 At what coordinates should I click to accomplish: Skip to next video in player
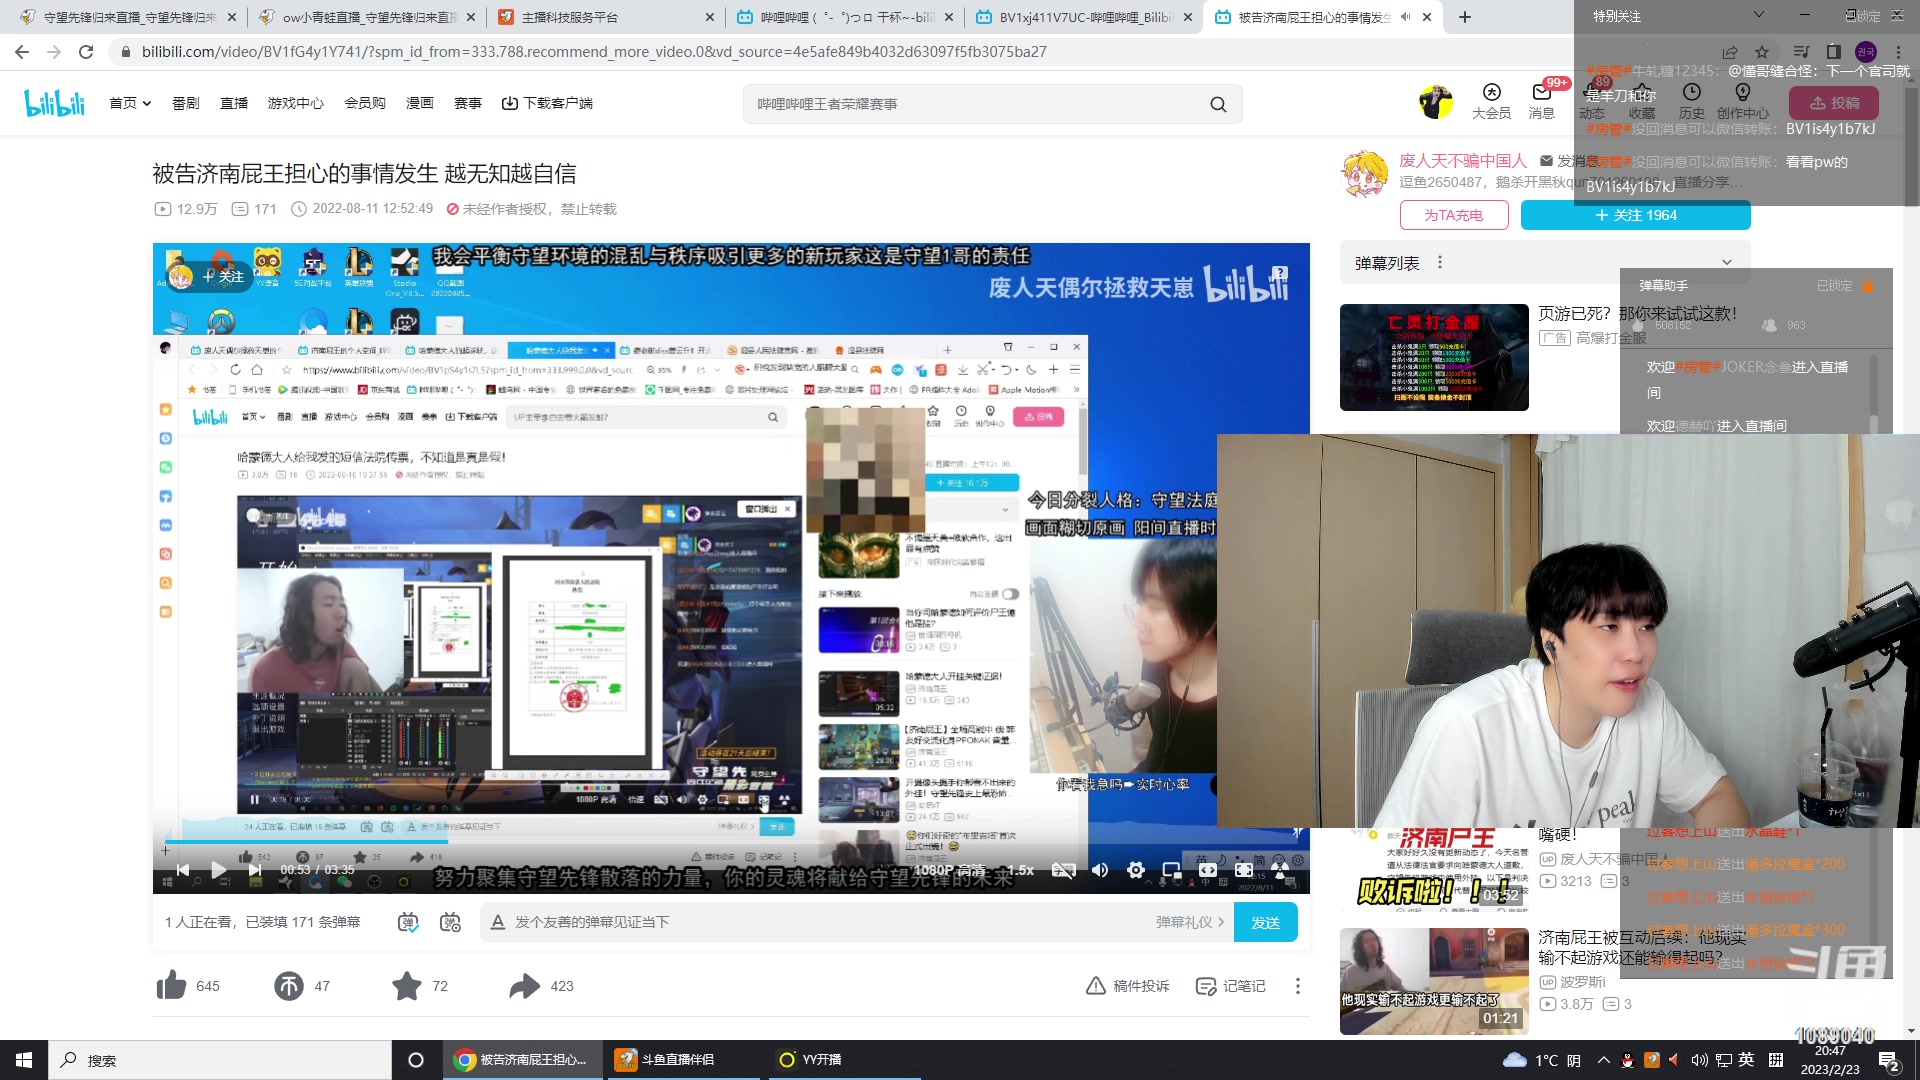[x=255, y=870]
